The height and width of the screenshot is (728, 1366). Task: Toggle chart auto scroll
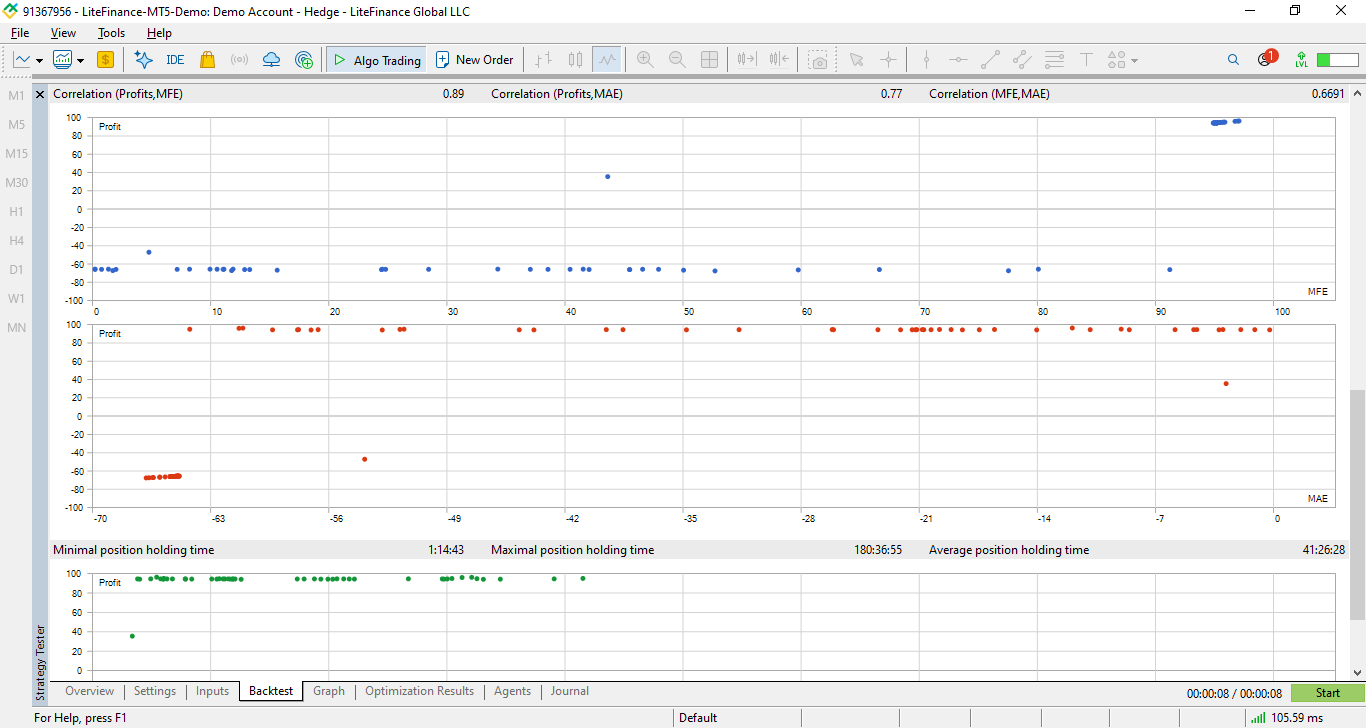pos(746,60)
